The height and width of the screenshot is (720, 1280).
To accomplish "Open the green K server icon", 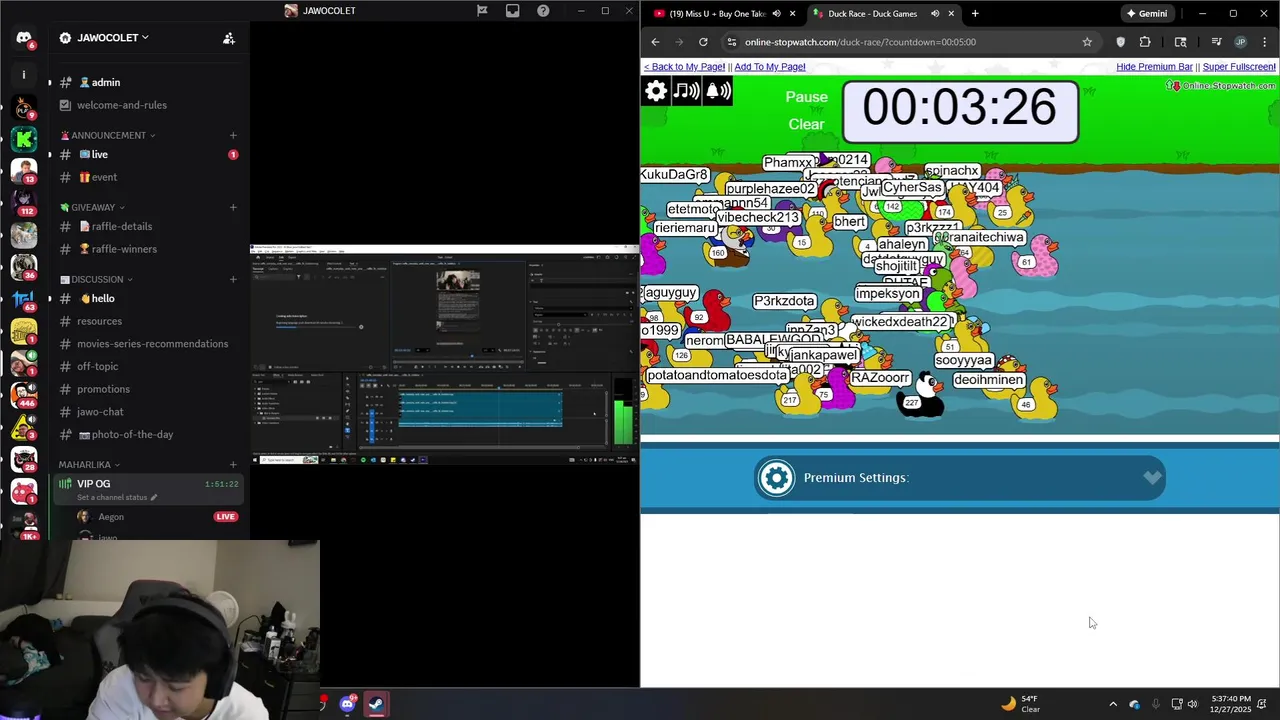I will click(24, 139).
